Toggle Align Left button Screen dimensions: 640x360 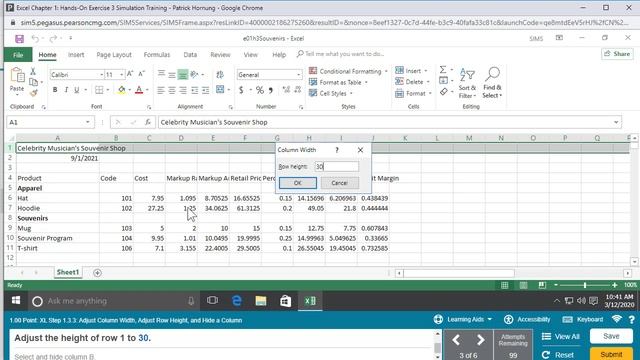pos(161,90)
